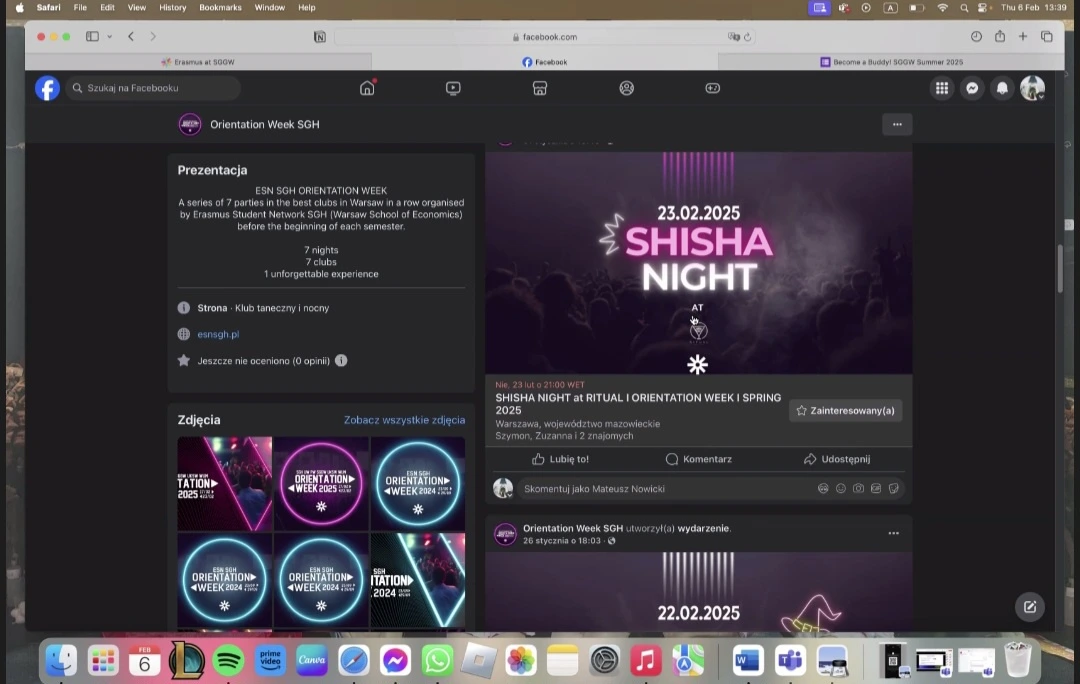1080x684 pixels.
Task: Open the Facebook Gaming icon
Action: pyautogui.click(x=713, y=88)
